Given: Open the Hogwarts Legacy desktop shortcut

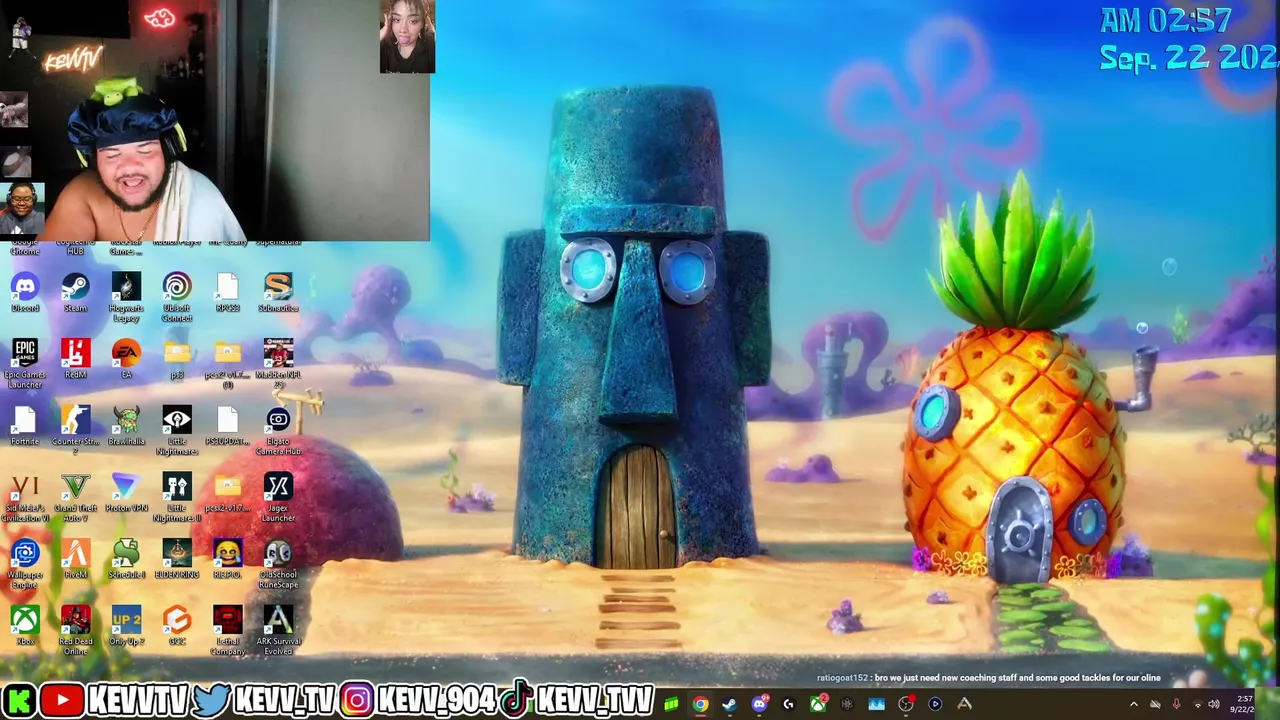Looking at the screenshot, I should (126, 297).
